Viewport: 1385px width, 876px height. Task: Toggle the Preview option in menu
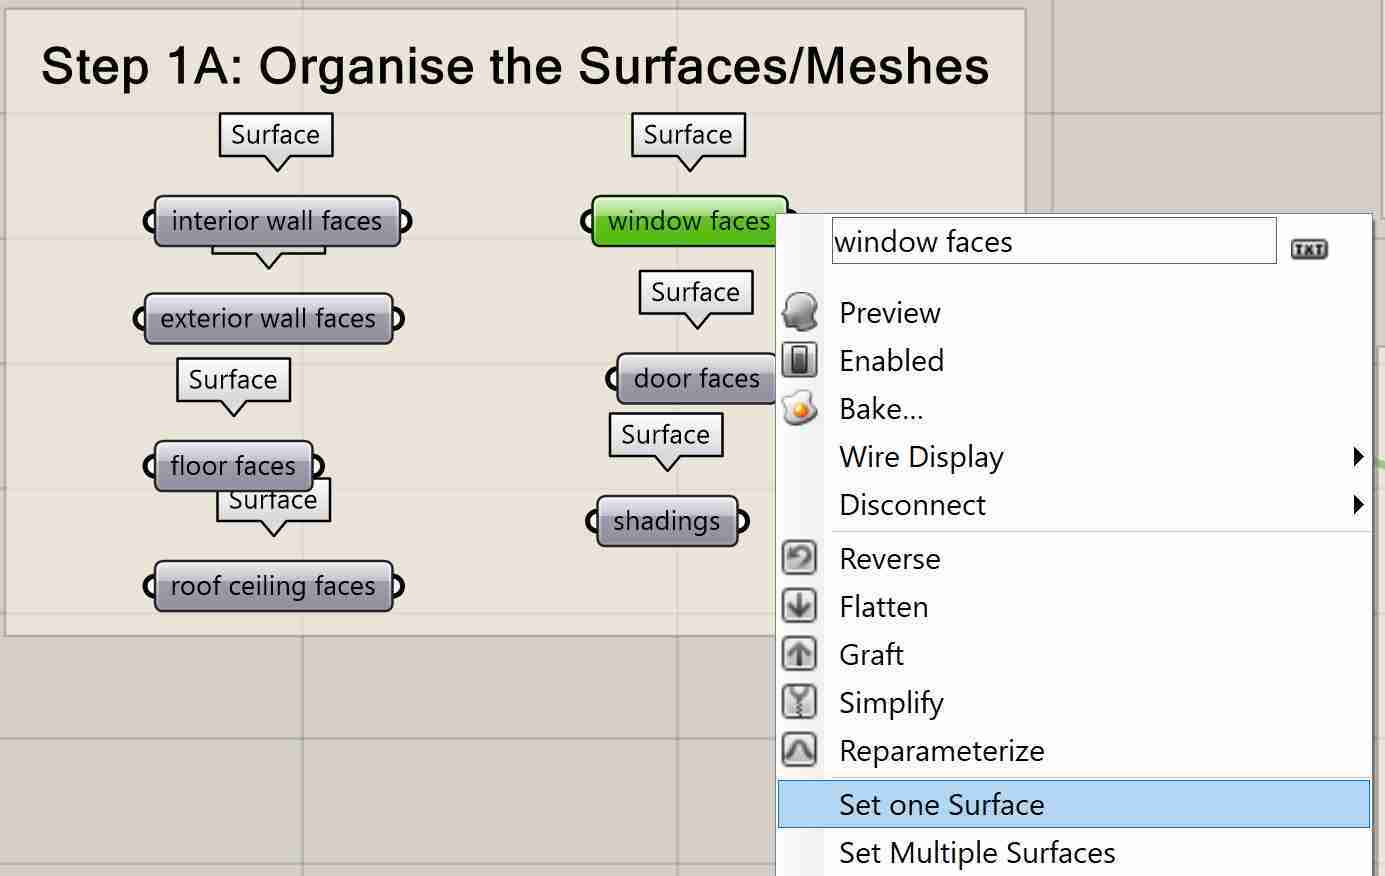890,313
